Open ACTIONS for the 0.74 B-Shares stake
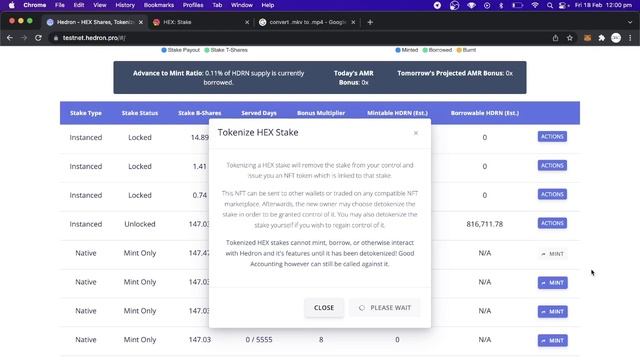640x360 pixels. coord(552,195)
